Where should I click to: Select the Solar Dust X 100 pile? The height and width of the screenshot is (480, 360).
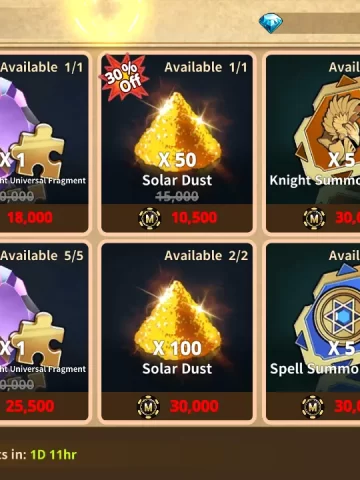click(x=177, y=320)
